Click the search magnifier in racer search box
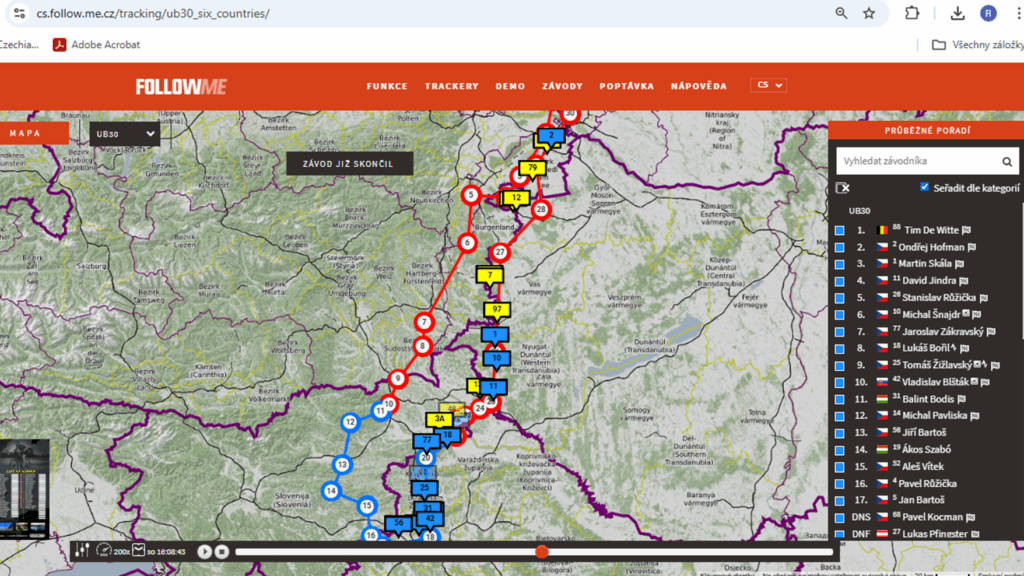 (x=1007, y=161)
